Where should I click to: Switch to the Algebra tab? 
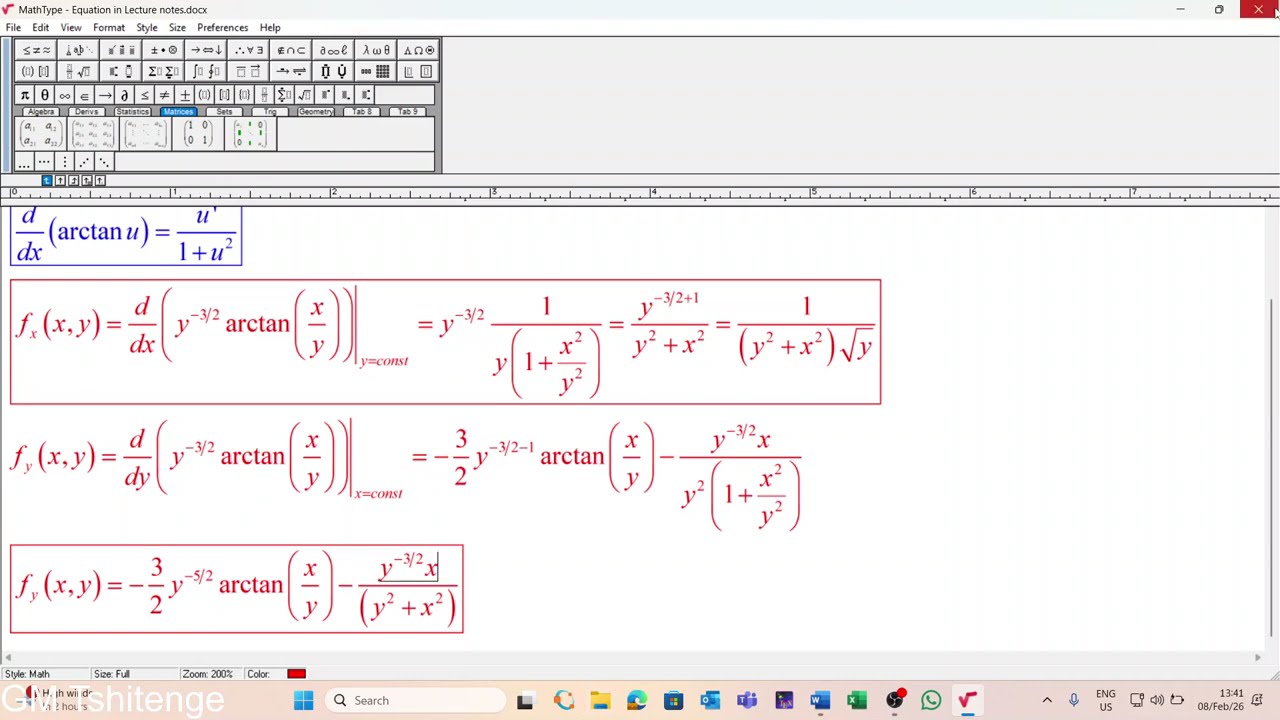tap(40, 112)
